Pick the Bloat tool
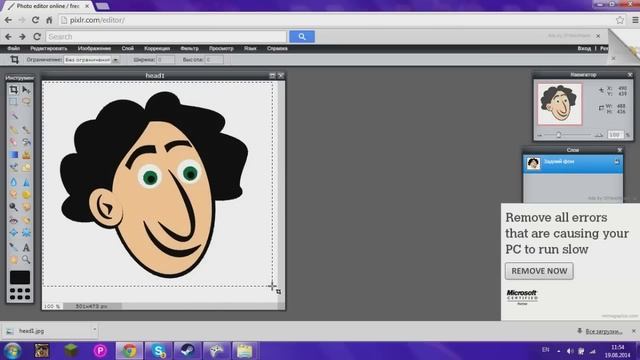The width and height of the screenshot is (640, 360). point(13,233)
